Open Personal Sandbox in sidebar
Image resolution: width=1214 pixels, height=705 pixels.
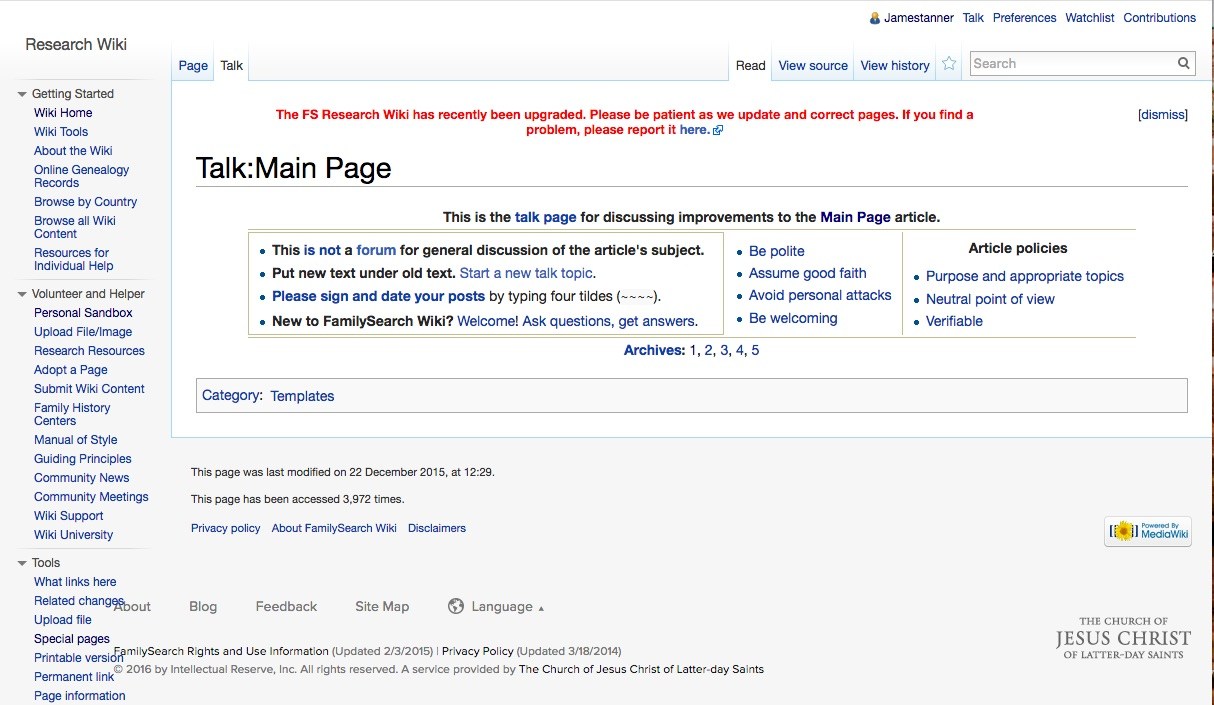[x=83, y=313]
